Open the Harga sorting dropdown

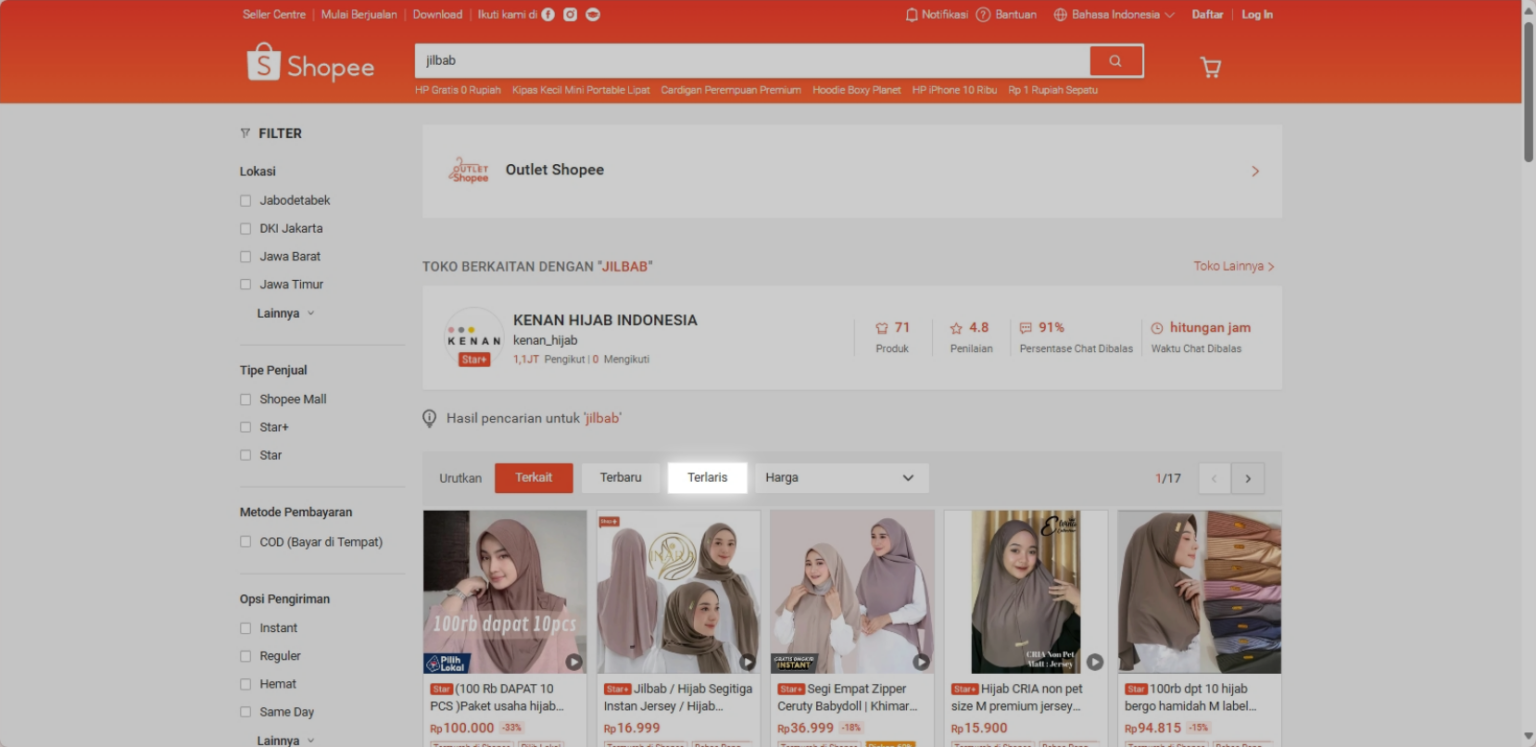841,478
